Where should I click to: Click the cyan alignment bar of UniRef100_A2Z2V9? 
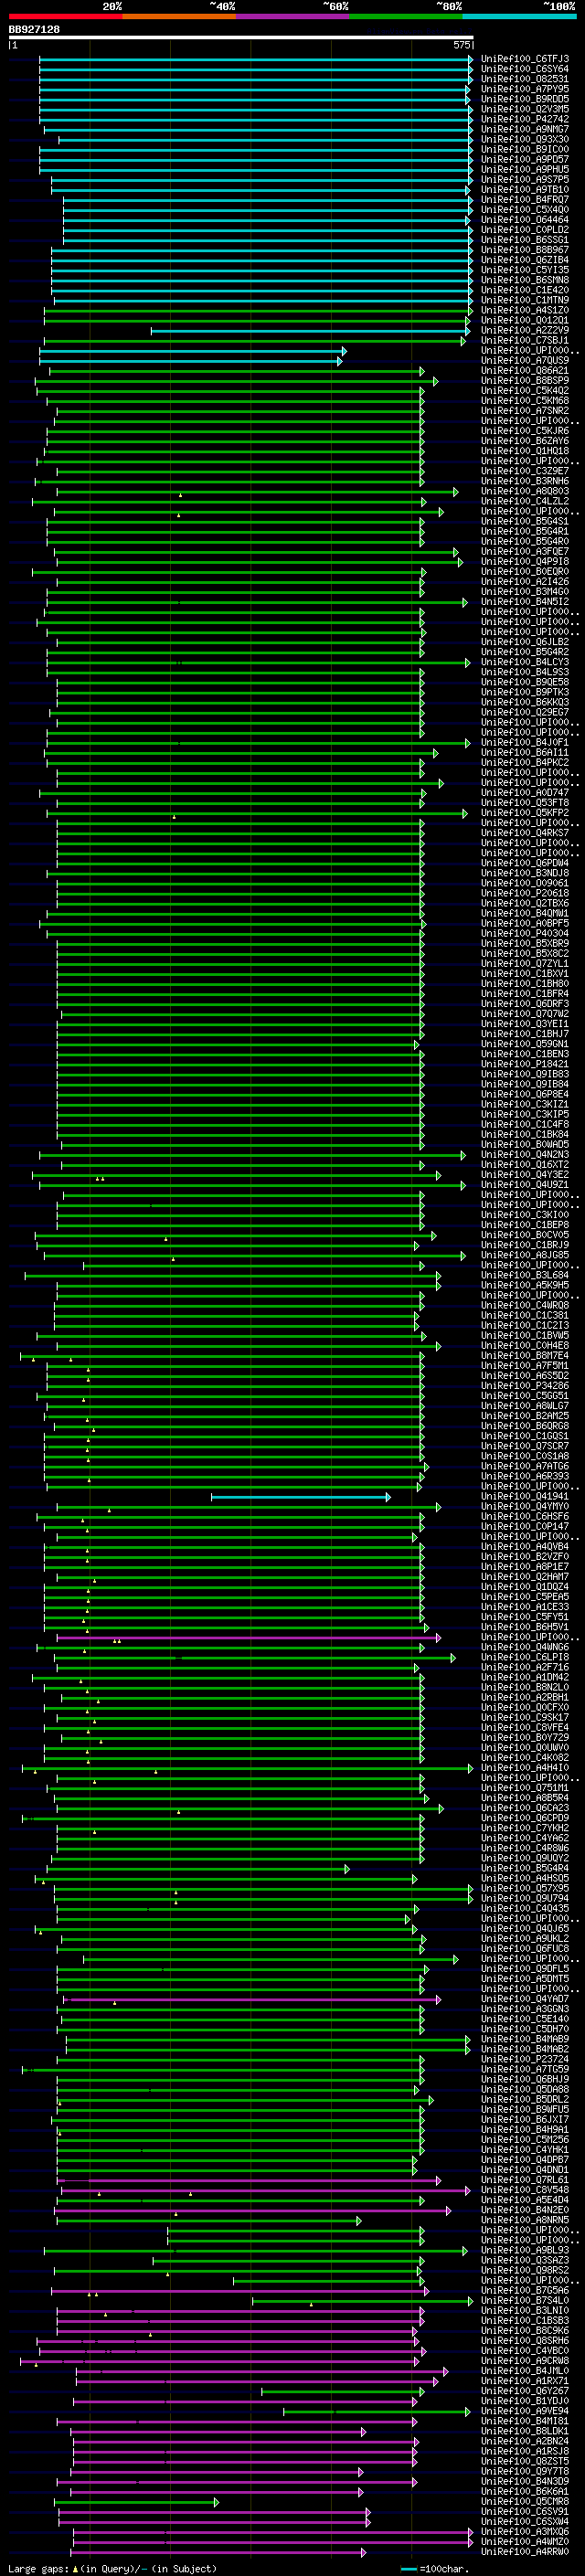pyautogui.click(x=310, y=331)
